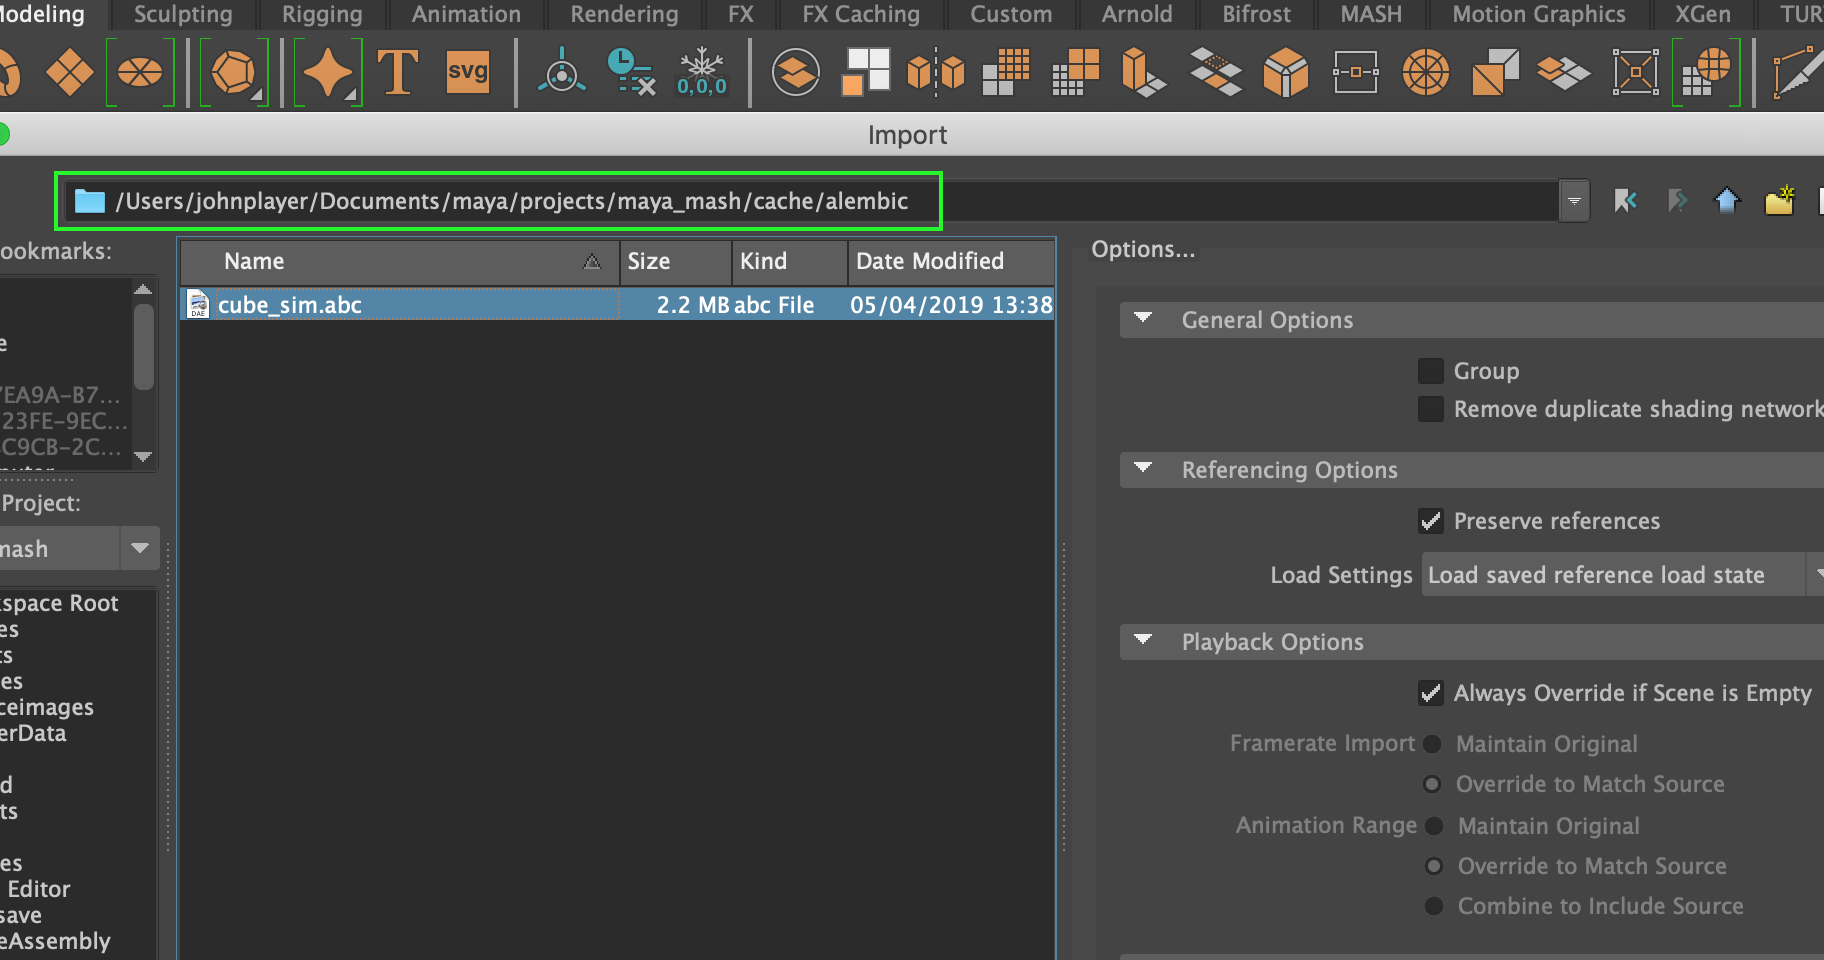Screen dimensions: 1824x960
Task: Click the blue up-one-directory arrow icon
Action: click(x=1727, y=200)
